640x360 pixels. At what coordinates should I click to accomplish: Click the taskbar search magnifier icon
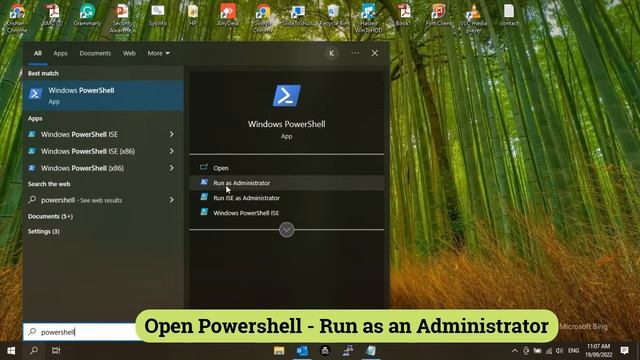pyautogui.click(x=34, y=351)
